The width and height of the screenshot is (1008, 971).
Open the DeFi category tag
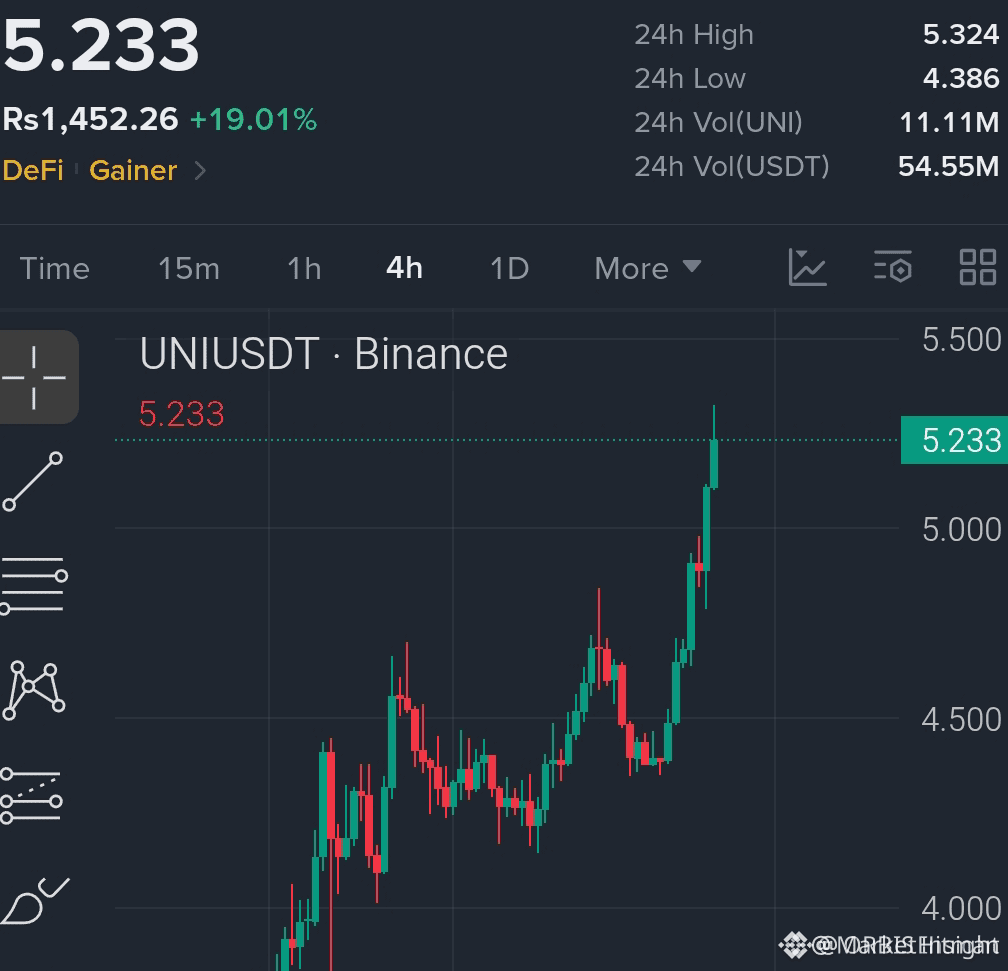(33, 170)
